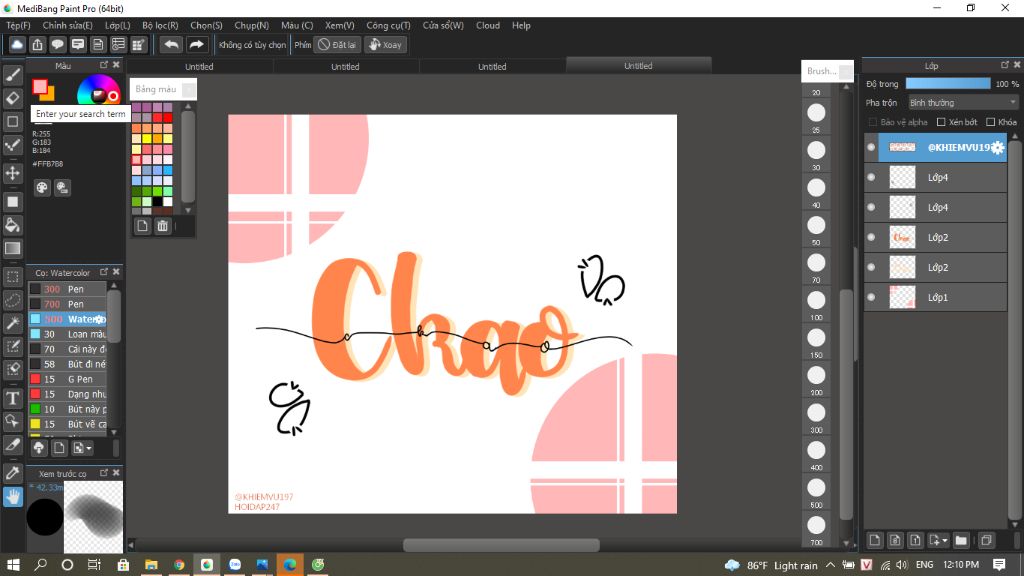Click the Undo arrow in toolbar
Screen dimensions: 1024x576
coord(171,44)
